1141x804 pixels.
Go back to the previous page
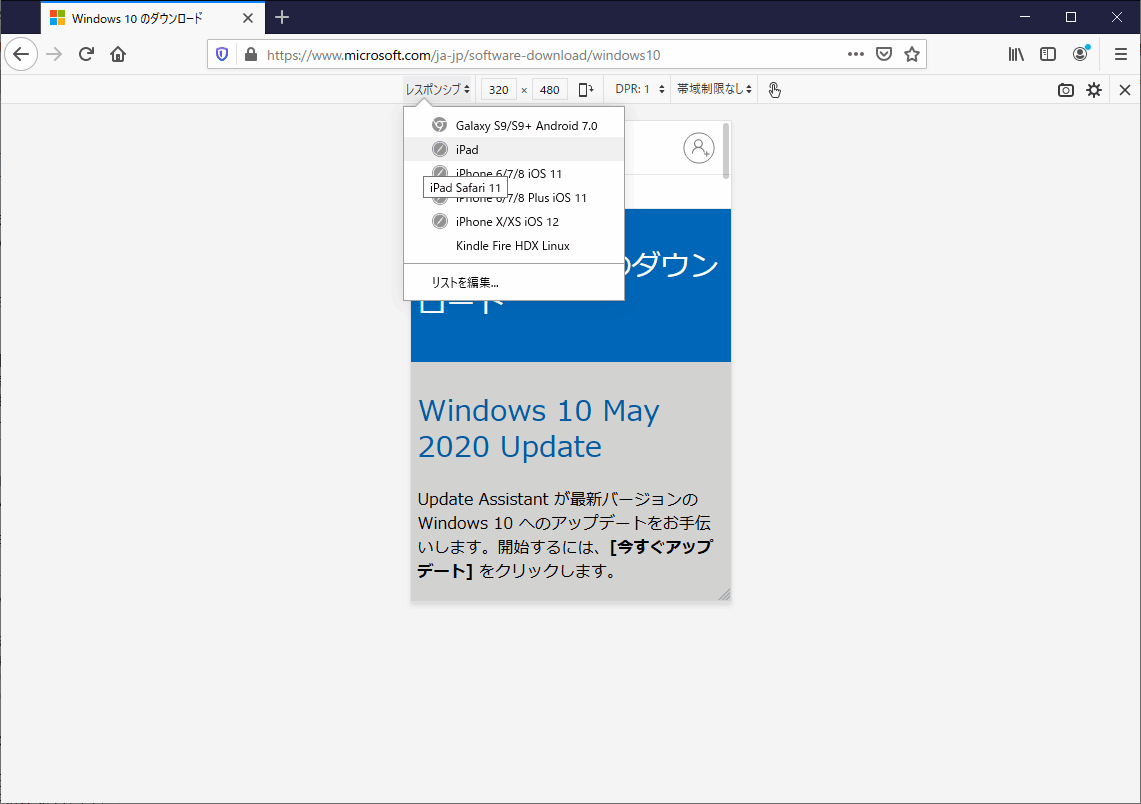point(21,55)
